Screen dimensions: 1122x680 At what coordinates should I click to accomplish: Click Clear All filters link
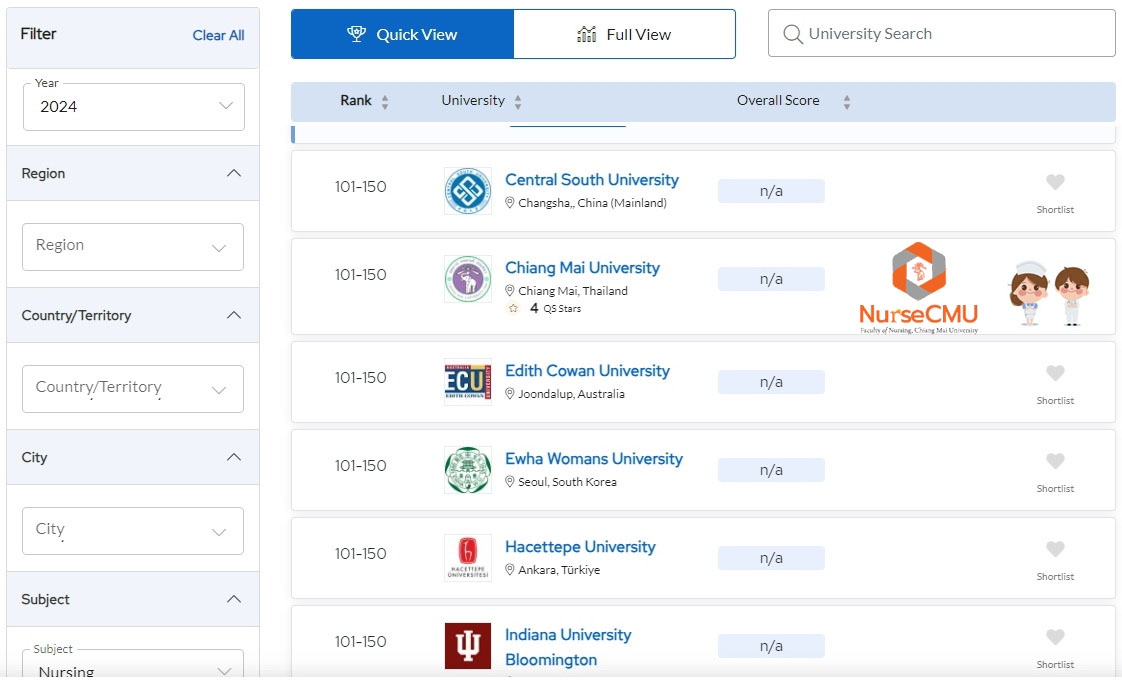coord(218,35)
